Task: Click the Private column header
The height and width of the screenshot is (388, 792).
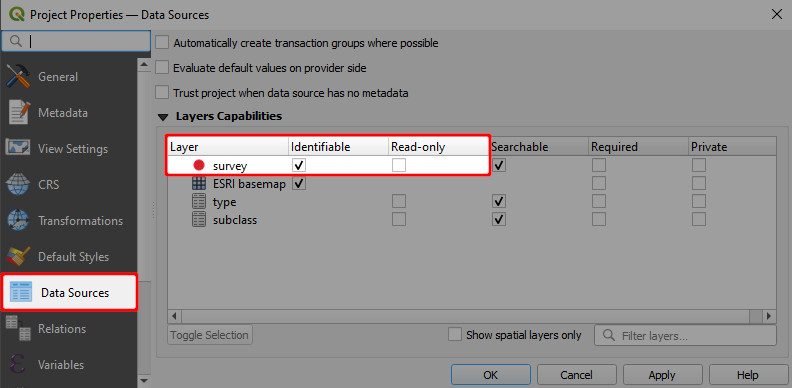Action: click(x=732, y=147)
